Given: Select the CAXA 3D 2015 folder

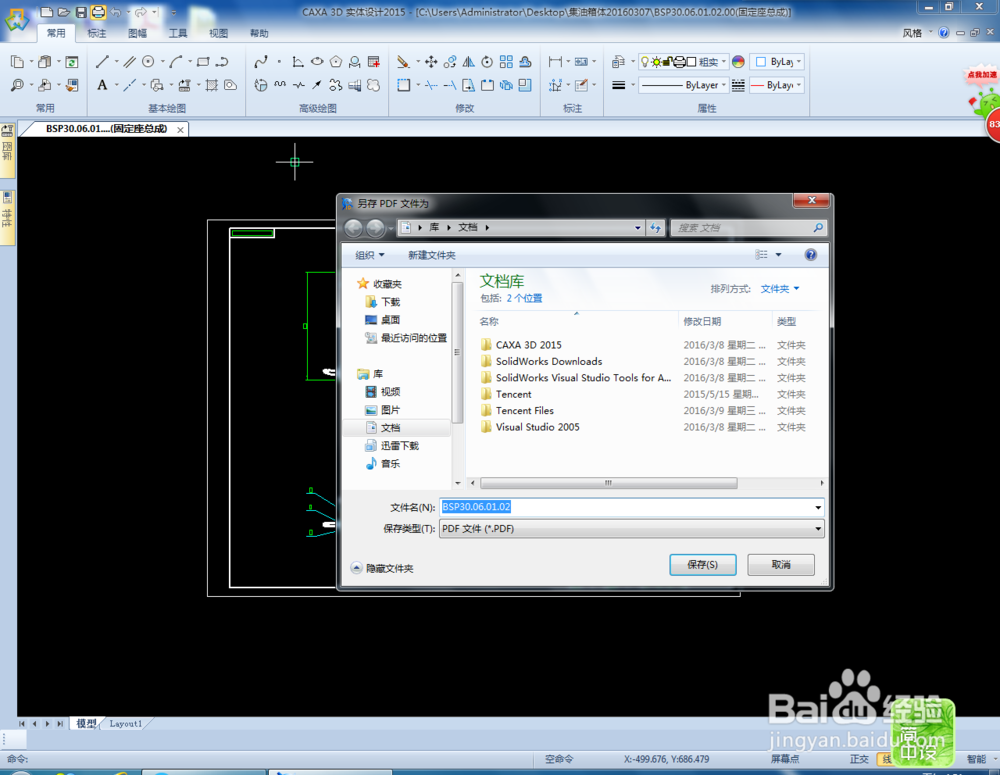Looking at the screenshot, I should pos(529,345).
